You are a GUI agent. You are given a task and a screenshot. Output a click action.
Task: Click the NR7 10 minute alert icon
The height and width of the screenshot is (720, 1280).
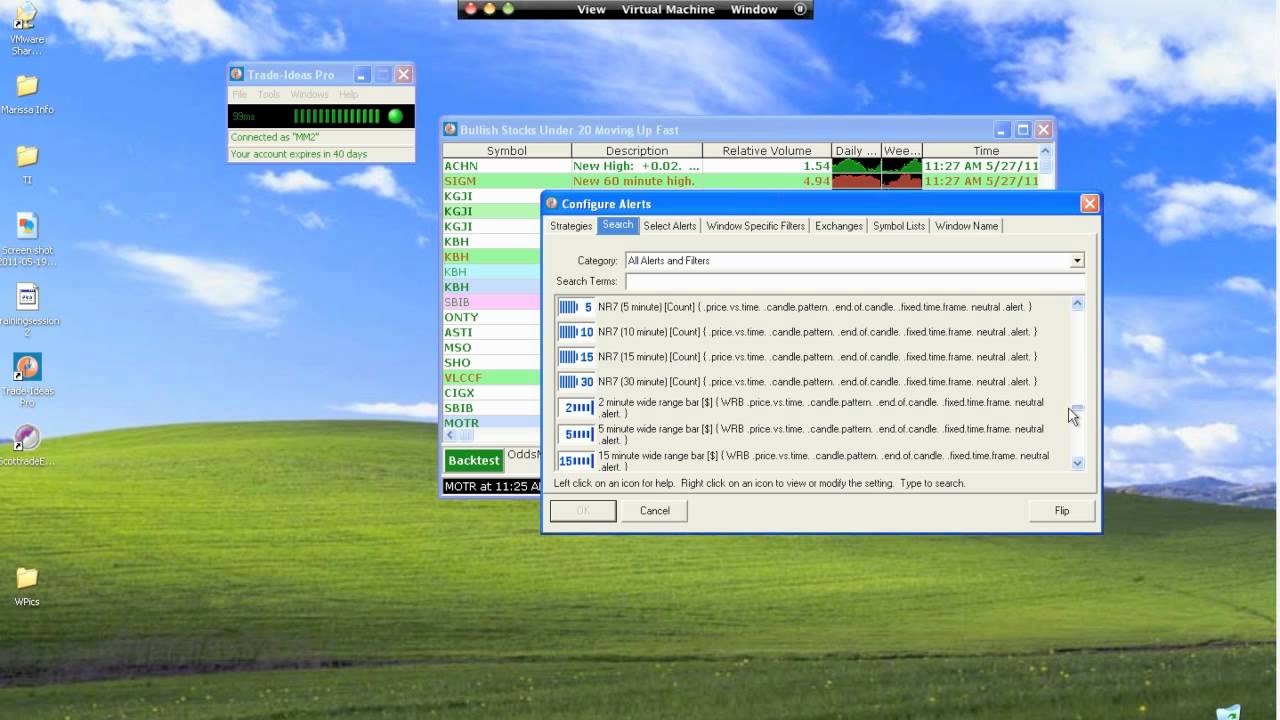[x=576, y=332]
